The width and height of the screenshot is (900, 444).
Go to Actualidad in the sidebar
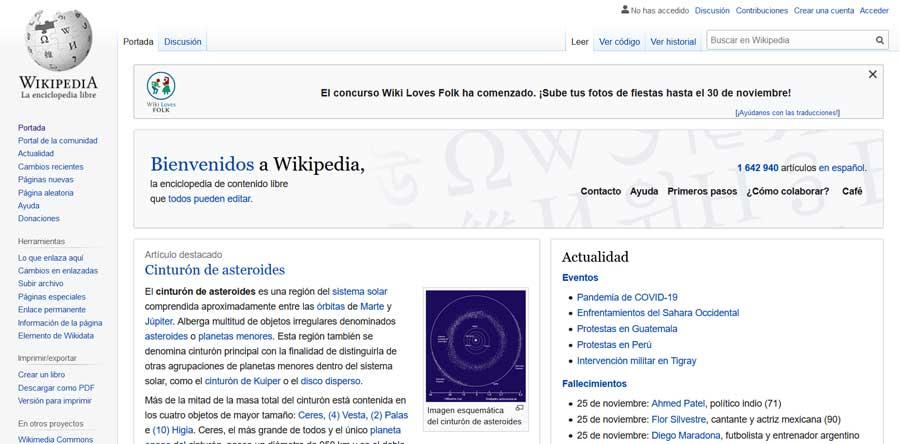pyautogui.click(x=36, y=153)
